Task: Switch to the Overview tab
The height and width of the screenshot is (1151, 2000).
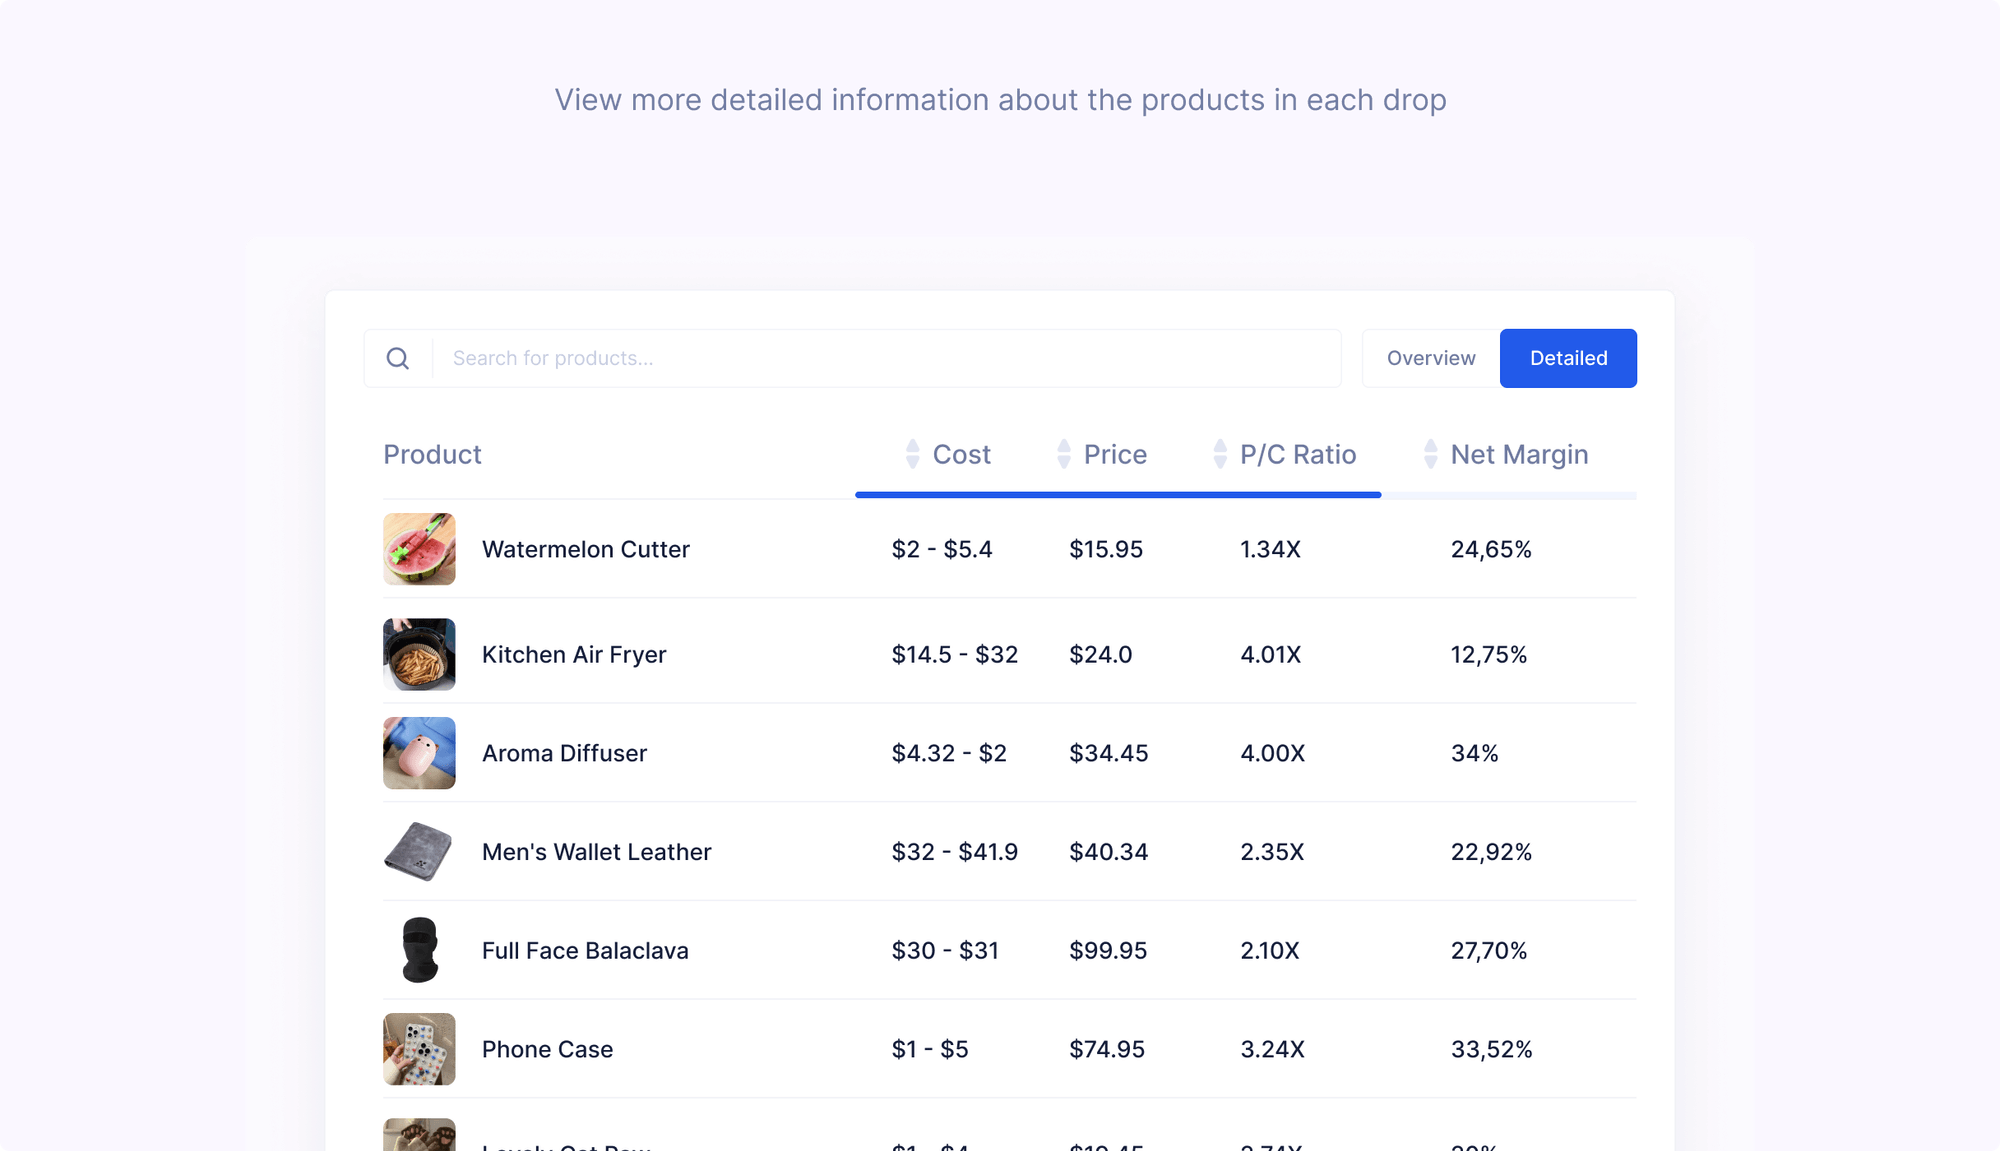Action: (1429, 358)
